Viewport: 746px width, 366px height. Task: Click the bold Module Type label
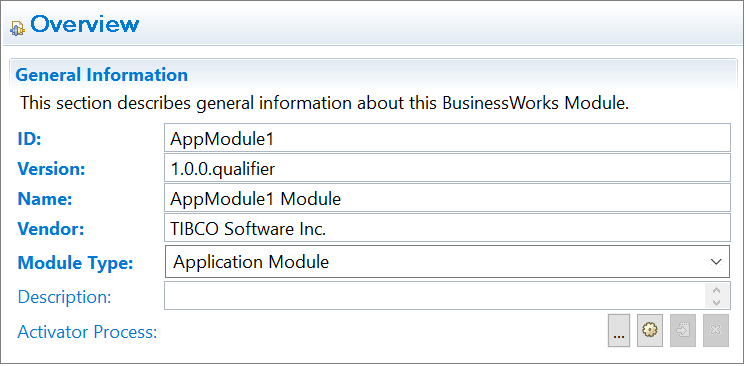(75, 263)
